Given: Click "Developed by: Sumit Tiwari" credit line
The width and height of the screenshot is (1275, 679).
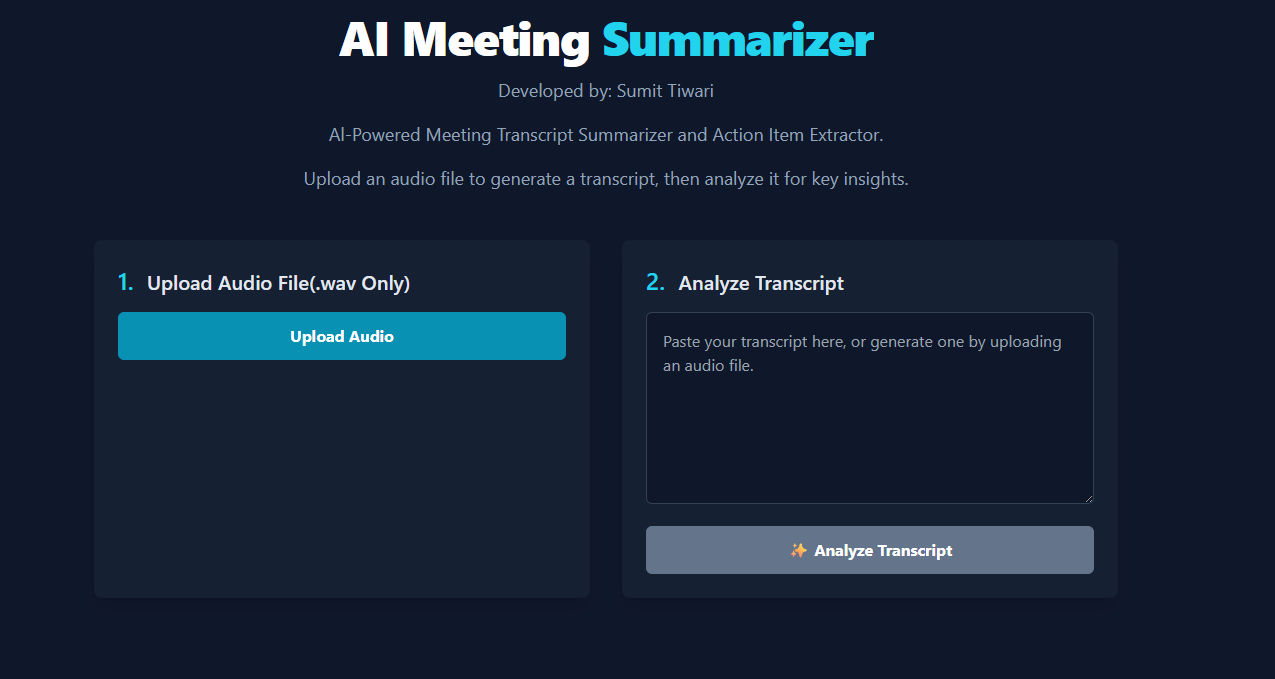Looking at the screenshot, I should point(606,91).
